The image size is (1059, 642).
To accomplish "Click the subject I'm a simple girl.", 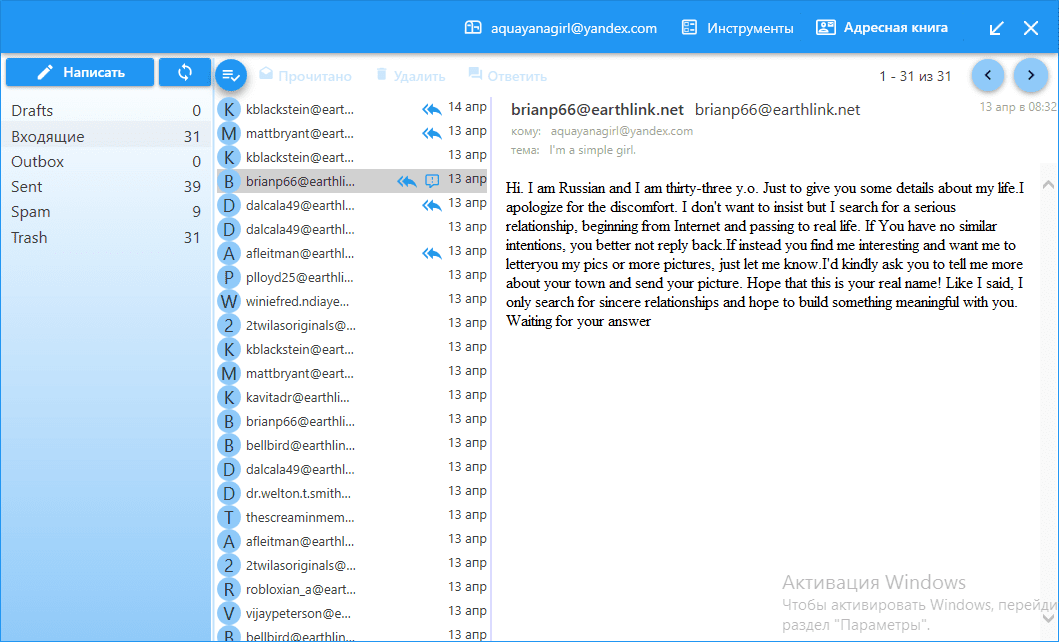I will pyautogui.click(x=592, y=150).
